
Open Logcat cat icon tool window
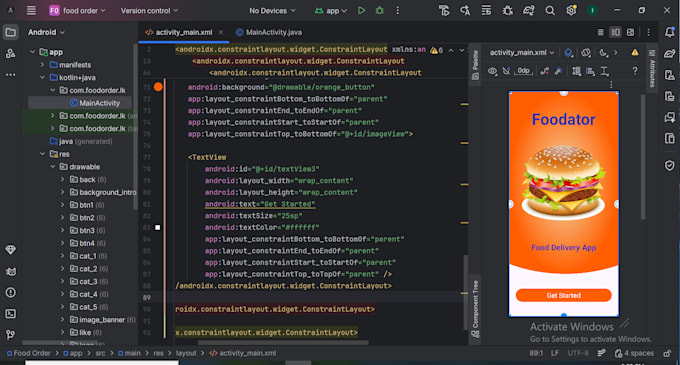point(10,271)
